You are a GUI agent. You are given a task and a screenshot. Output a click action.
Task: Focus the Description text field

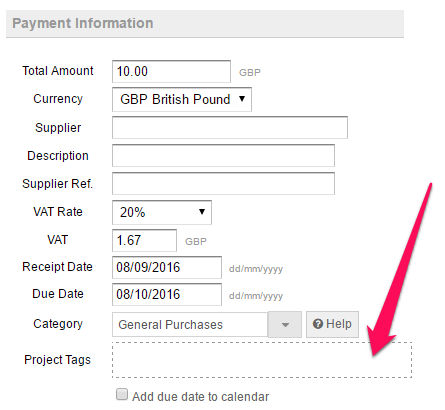tap(223, 155)
